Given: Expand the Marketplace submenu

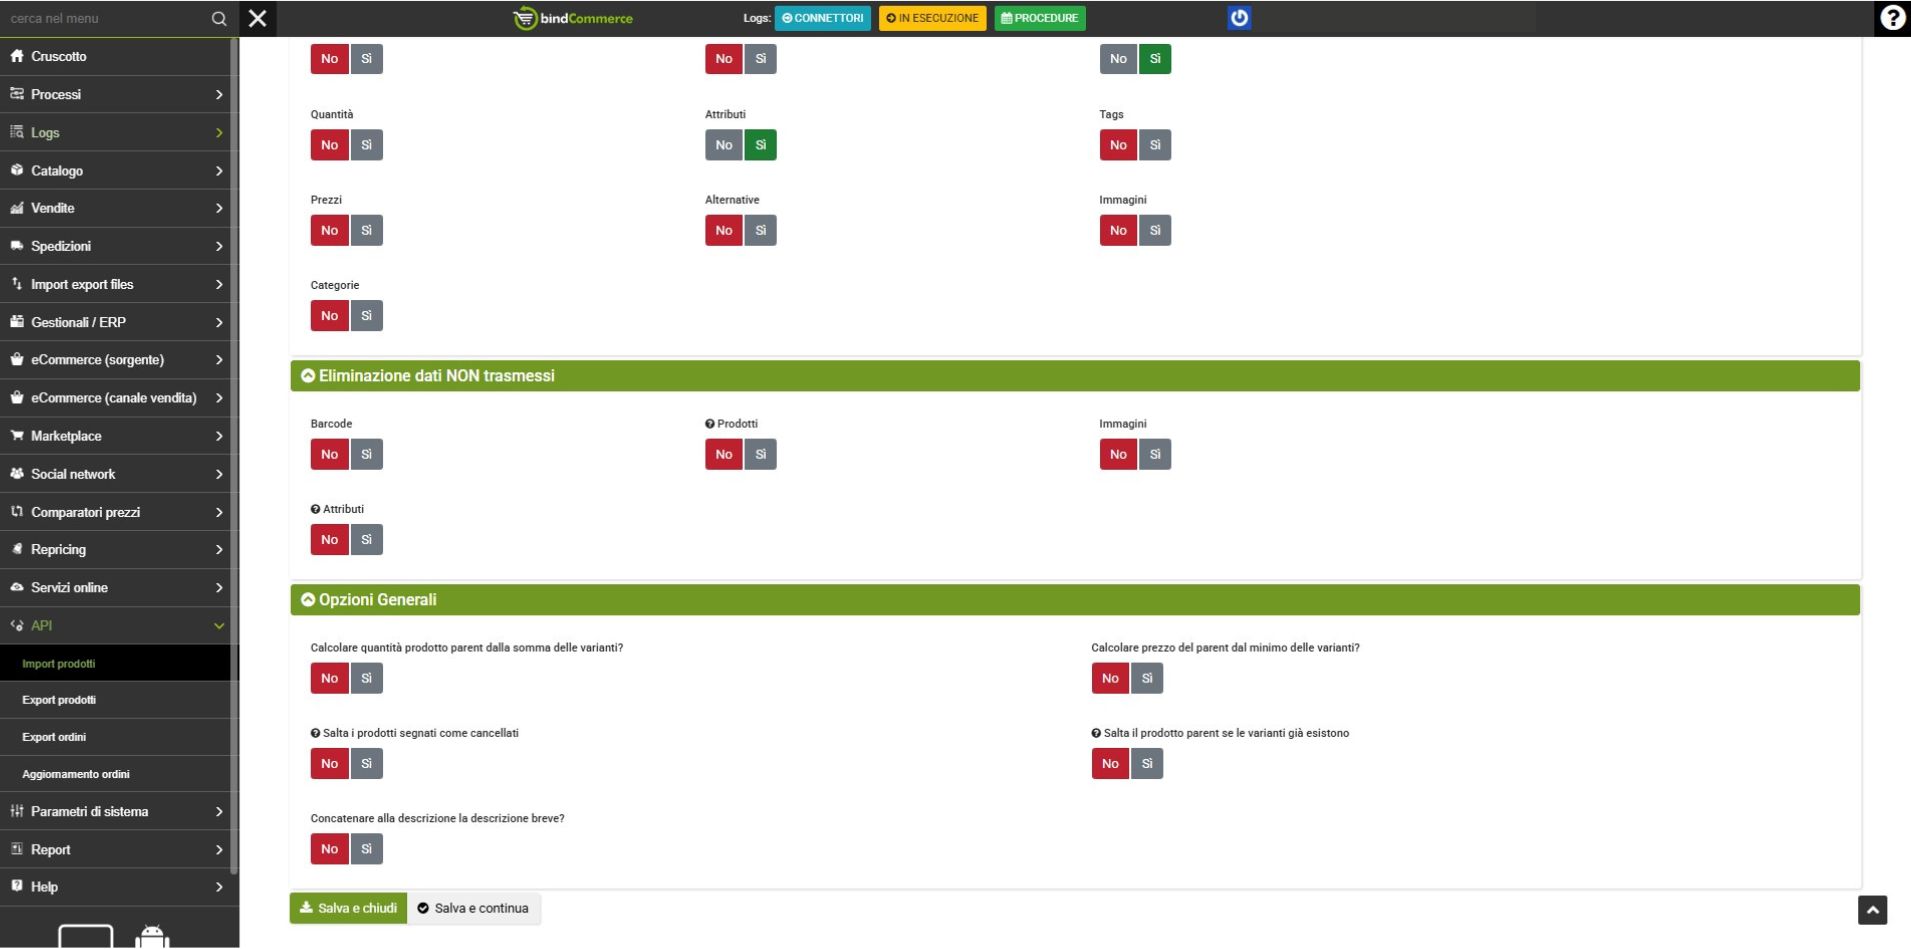Looking at the screenshot, I should (x=118, y=436).
